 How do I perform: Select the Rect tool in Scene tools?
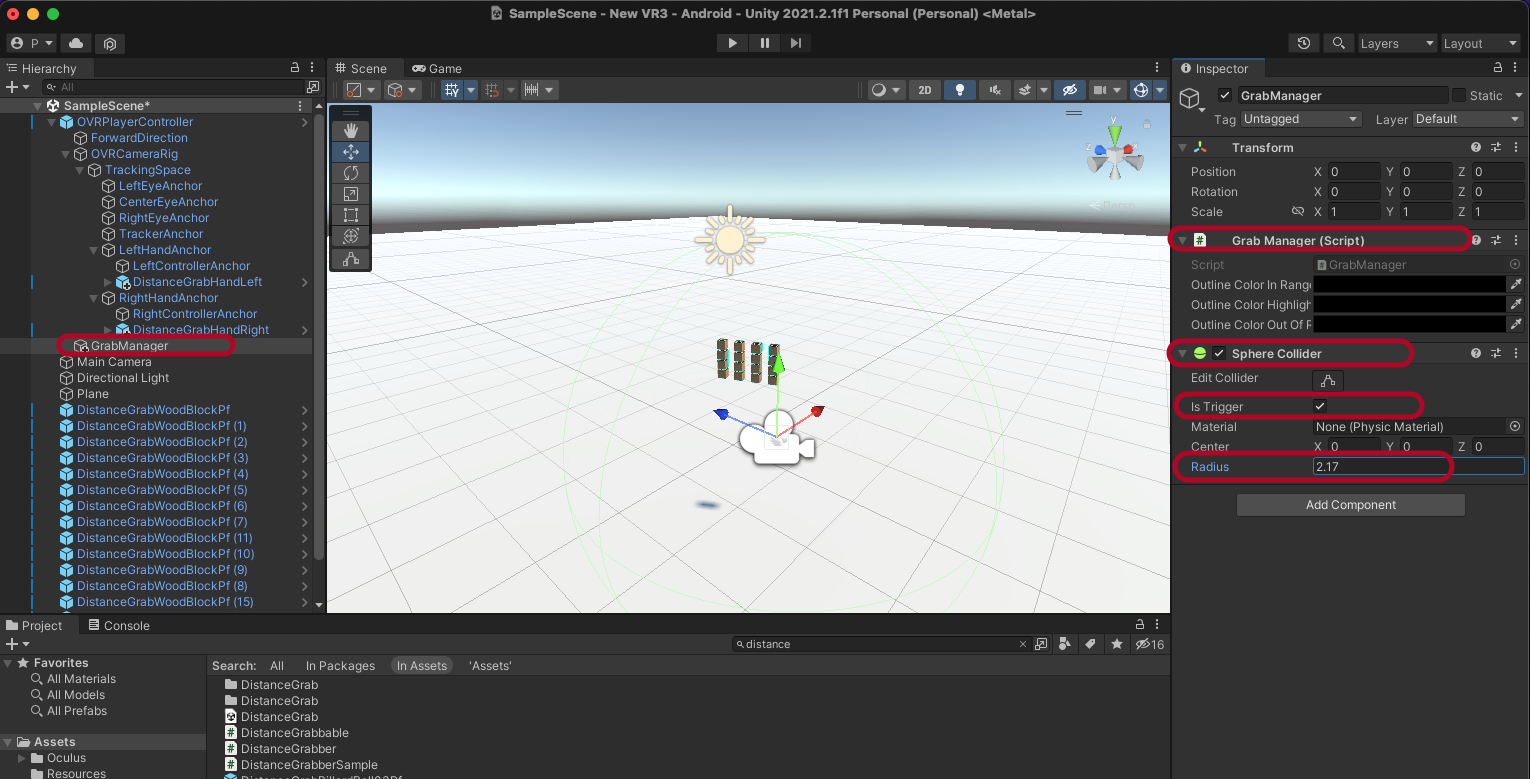[x=351, y=215]
